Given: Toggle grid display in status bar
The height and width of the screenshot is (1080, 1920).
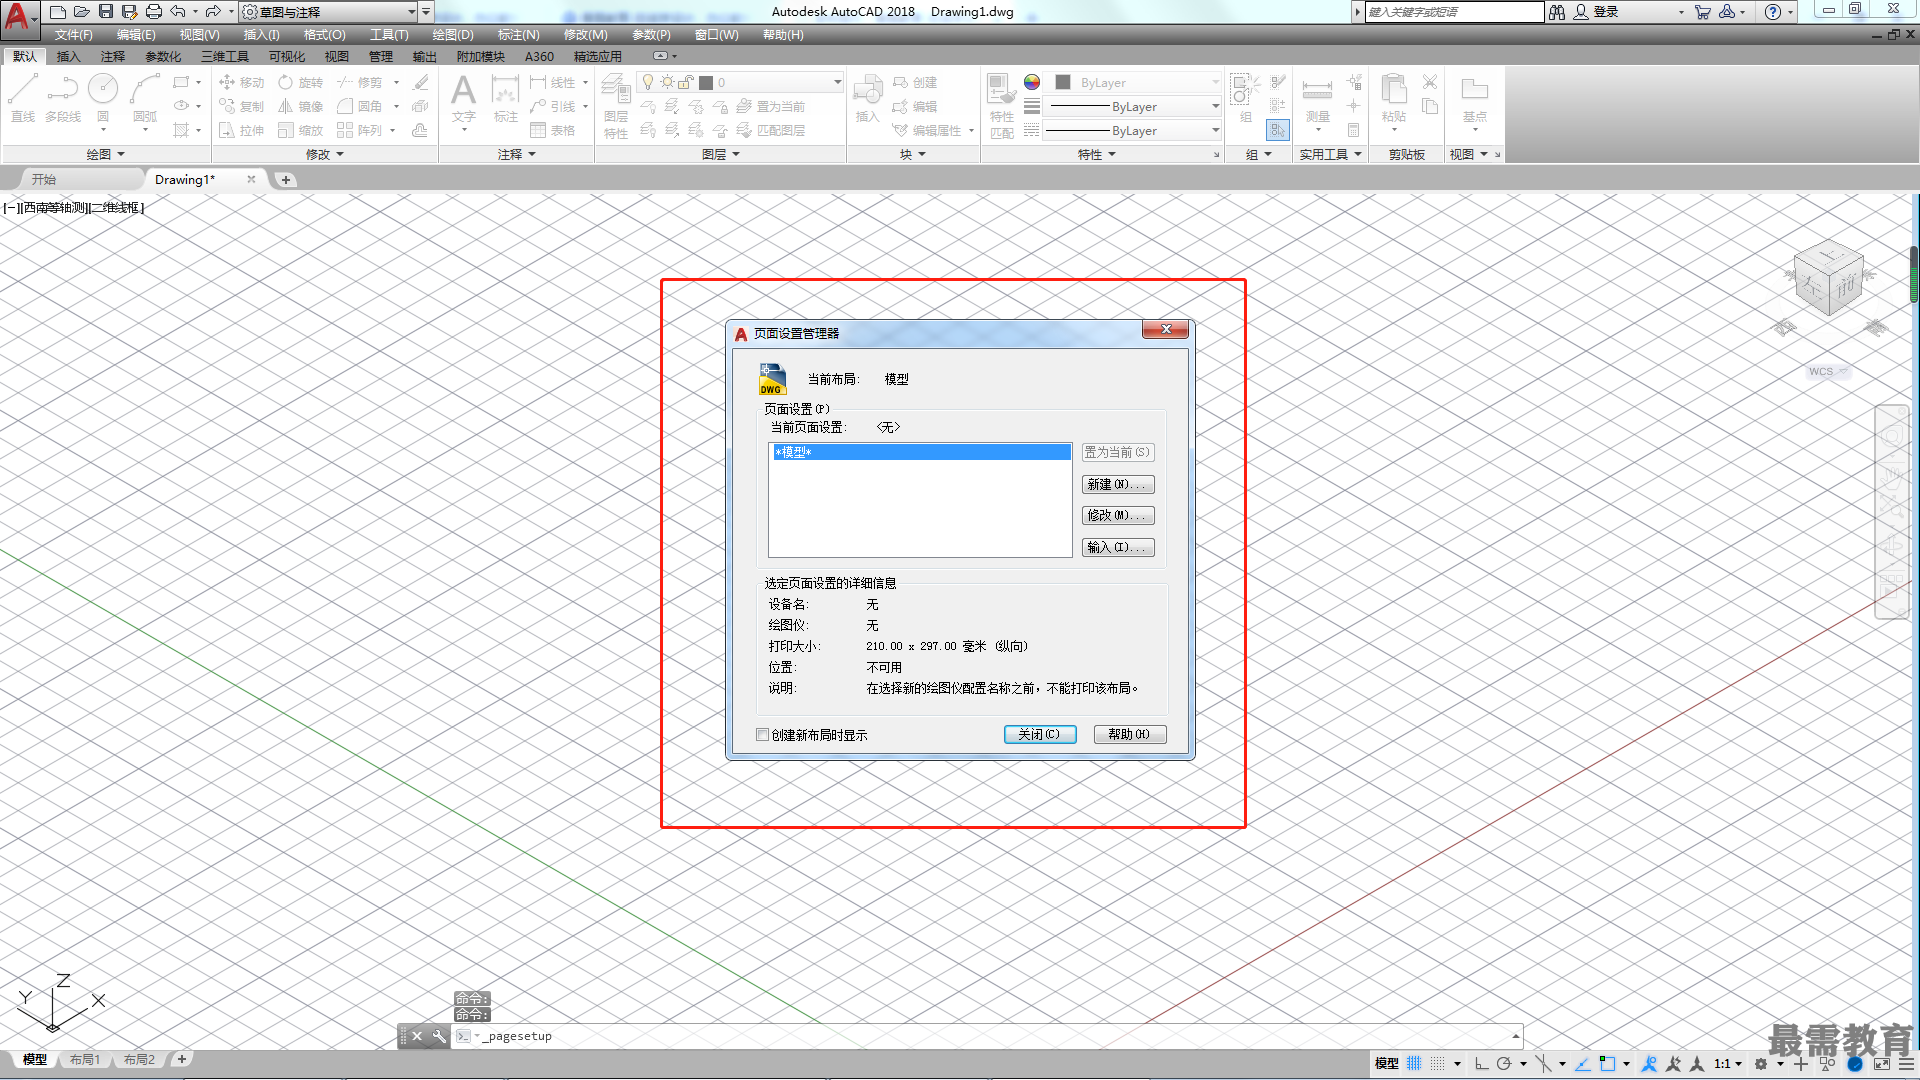Looking at the screenshot, I should (1414, 1064).
